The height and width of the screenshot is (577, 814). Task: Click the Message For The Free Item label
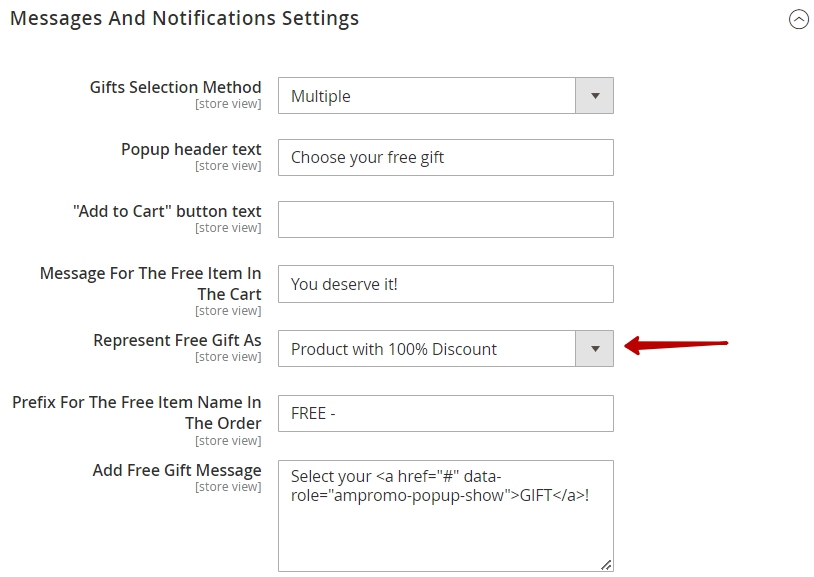pyautogui.click(x=151, y=284)
